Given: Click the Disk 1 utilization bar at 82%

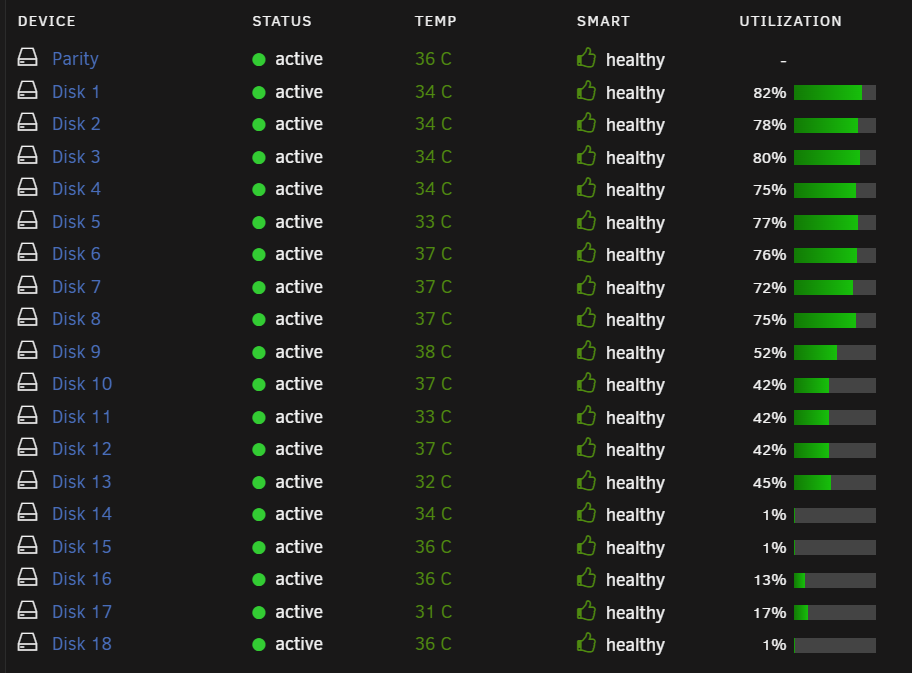Looking at the screenshot, I should tap(835, 92).
